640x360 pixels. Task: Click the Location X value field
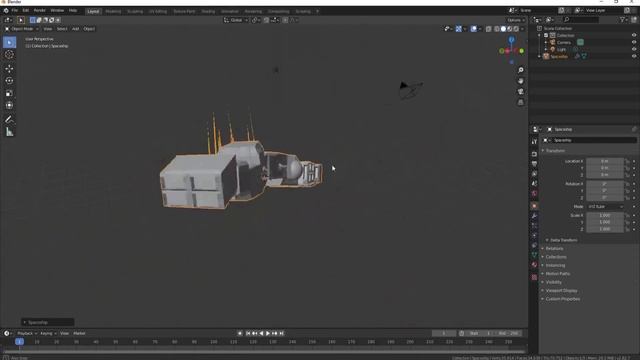coord(605,161)
